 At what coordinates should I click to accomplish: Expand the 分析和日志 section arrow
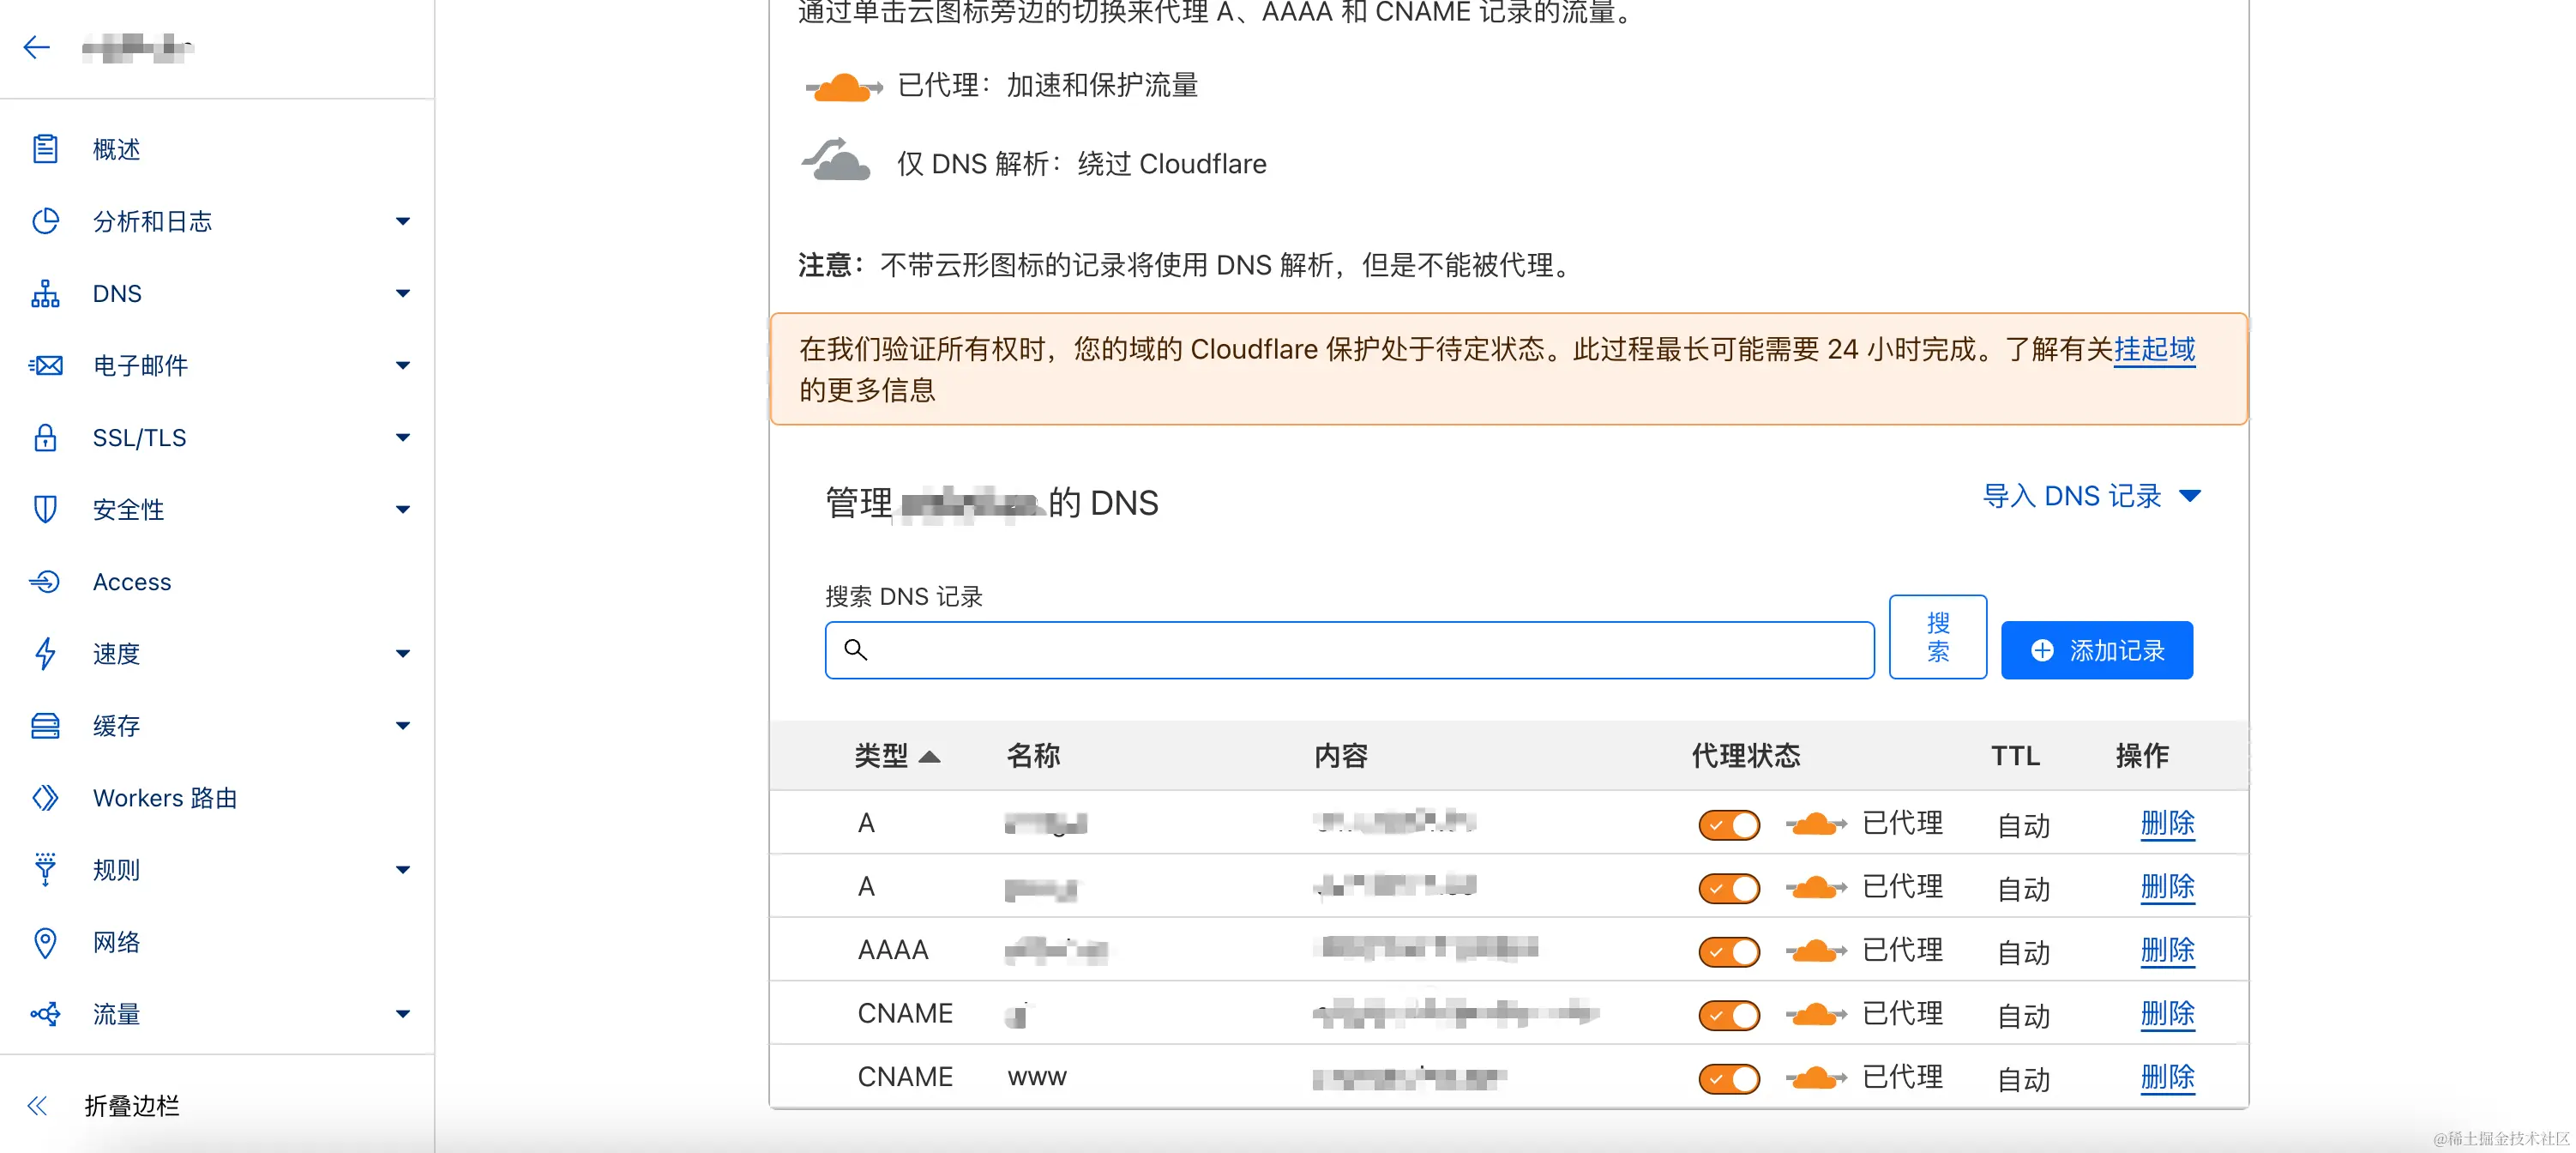[x=402, y=221]
